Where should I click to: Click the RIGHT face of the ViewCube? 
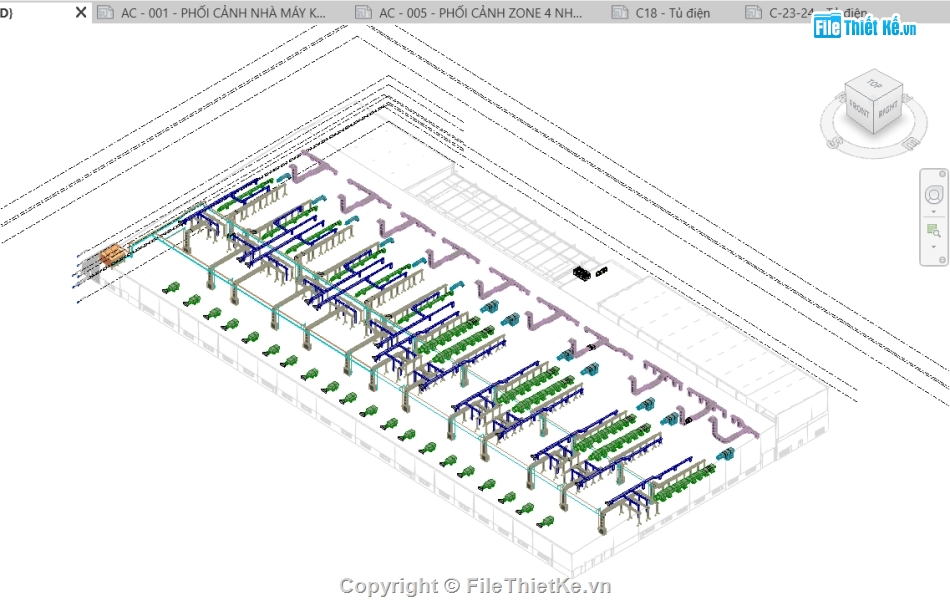coord(888,111)
